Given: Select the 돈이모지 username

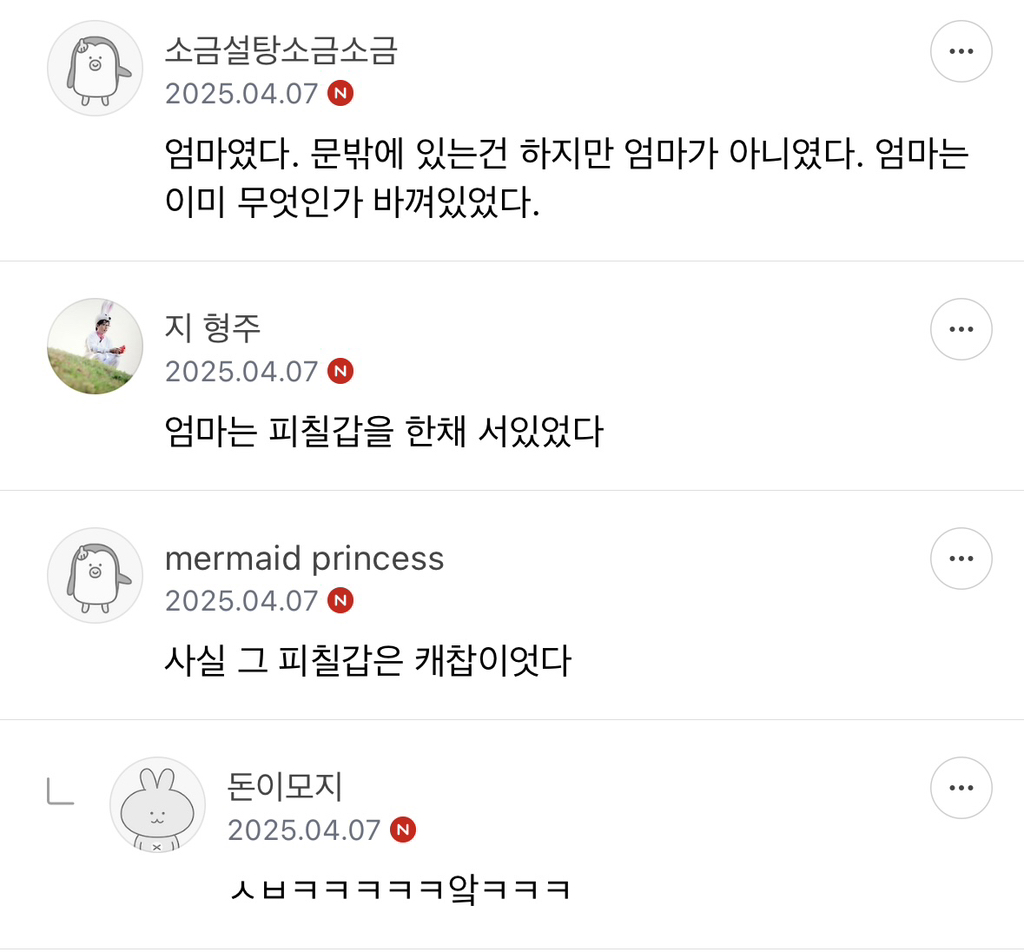Looking at the screenshot, I should tap(285, 787).
